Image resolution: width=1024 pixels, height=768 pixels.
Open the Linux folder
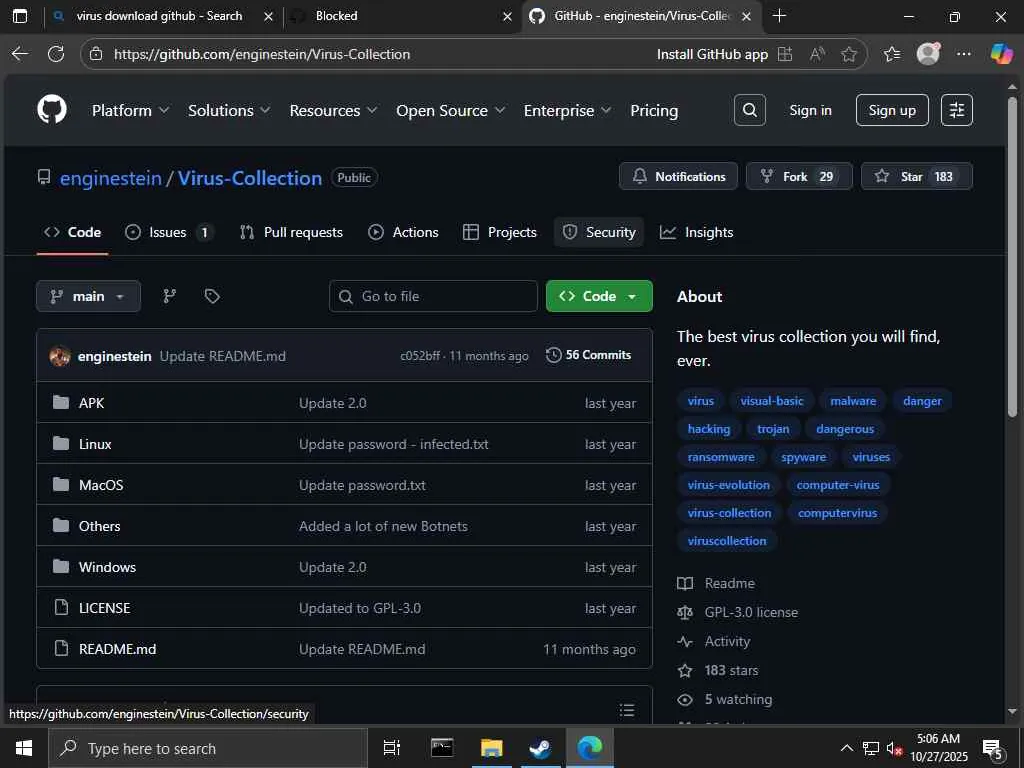point(95,444)
